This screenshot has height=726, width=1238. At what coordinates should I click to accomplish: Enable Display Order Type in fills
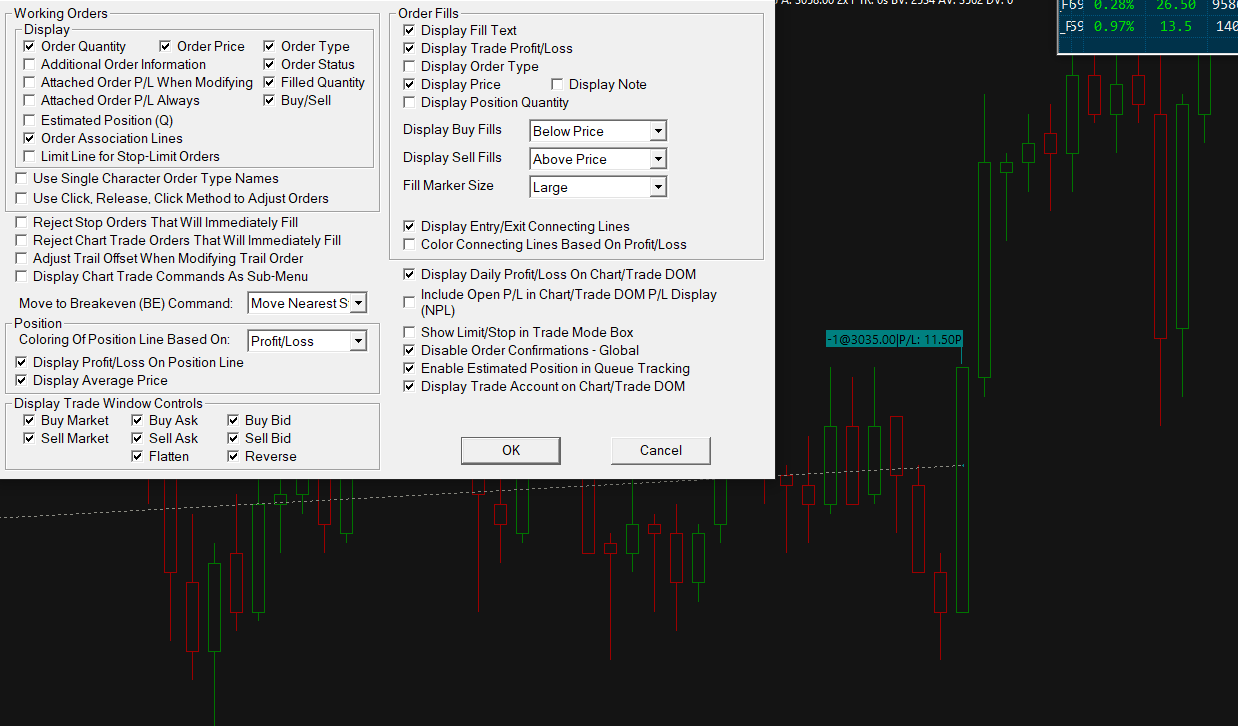click(409, 67)
